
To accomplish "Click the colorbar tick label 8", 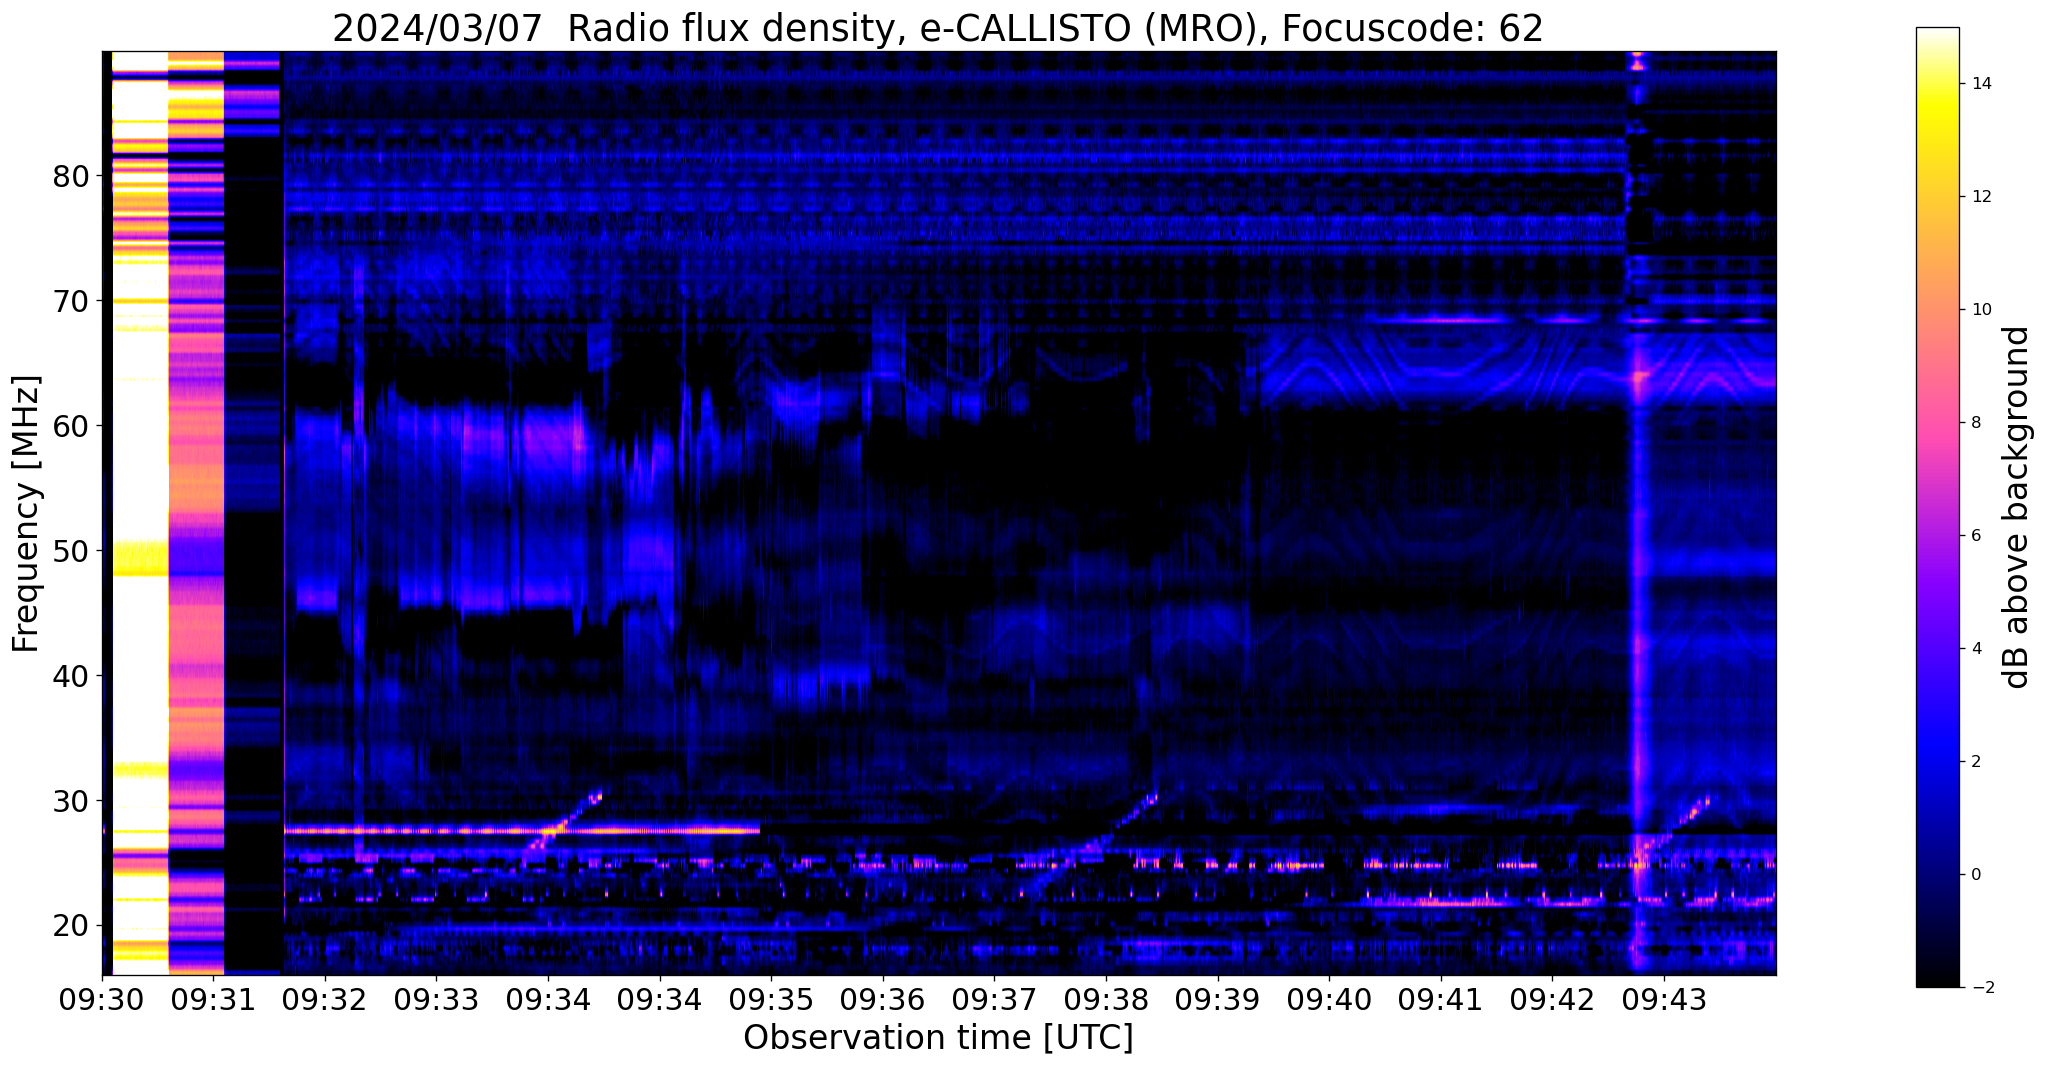I will point(1975,423).
